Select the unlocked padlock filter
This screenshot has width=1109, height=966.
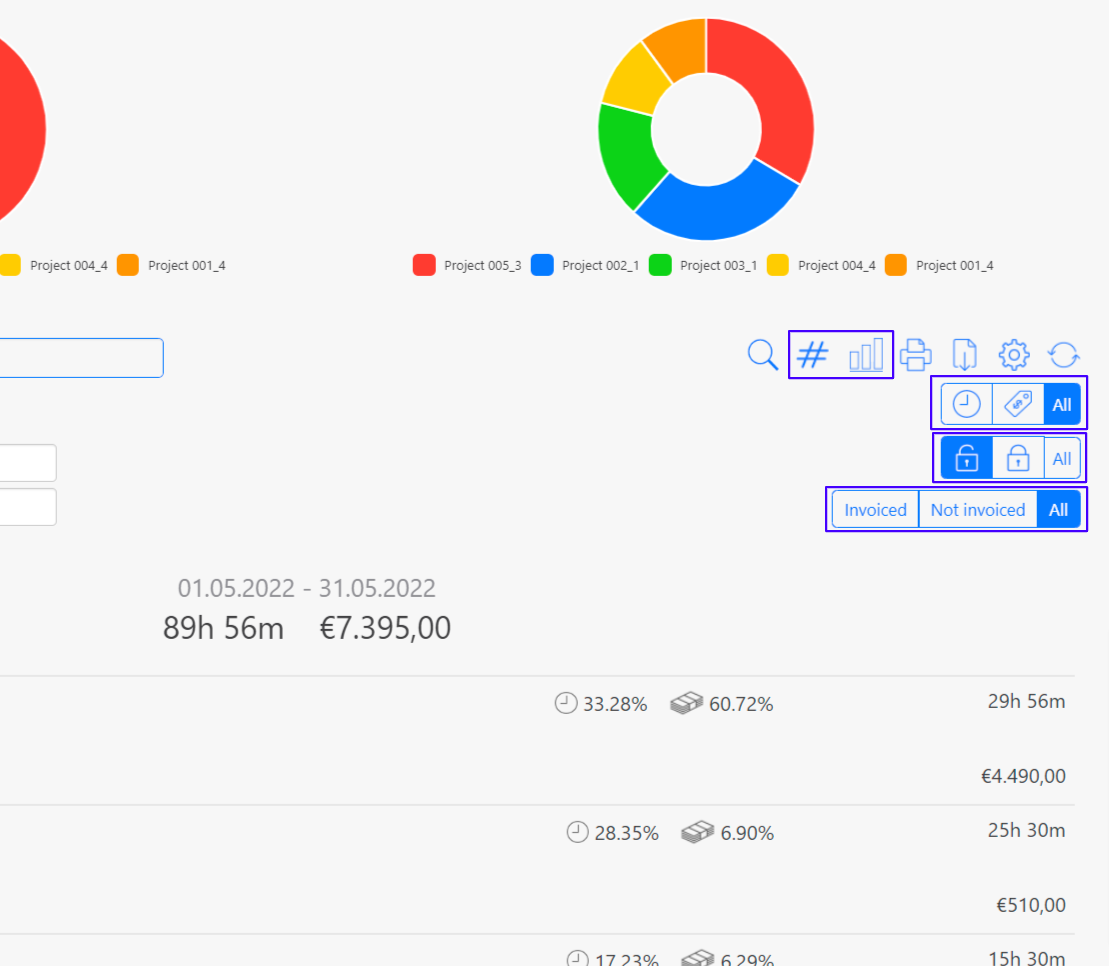965,458
